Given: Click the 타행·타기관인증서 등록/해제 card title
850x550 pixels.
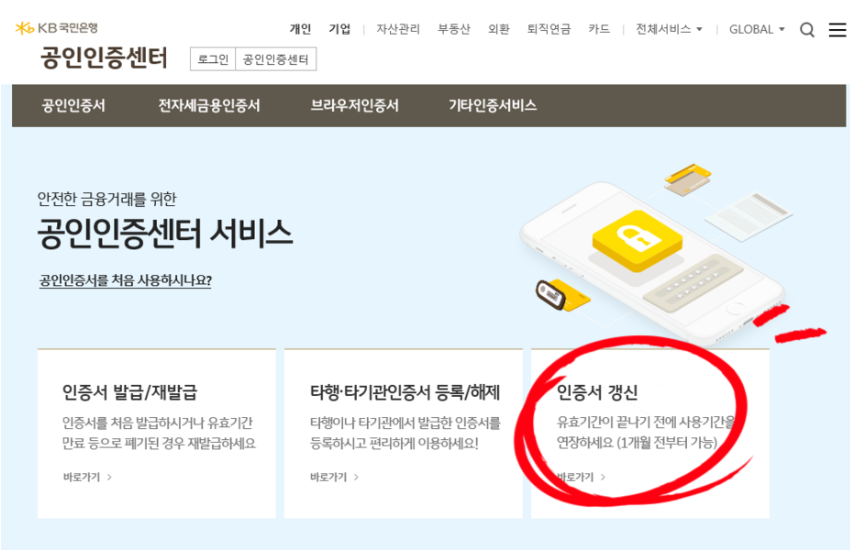Looking at the screenshot, I should pyautogui.click(x=405, y=392).
